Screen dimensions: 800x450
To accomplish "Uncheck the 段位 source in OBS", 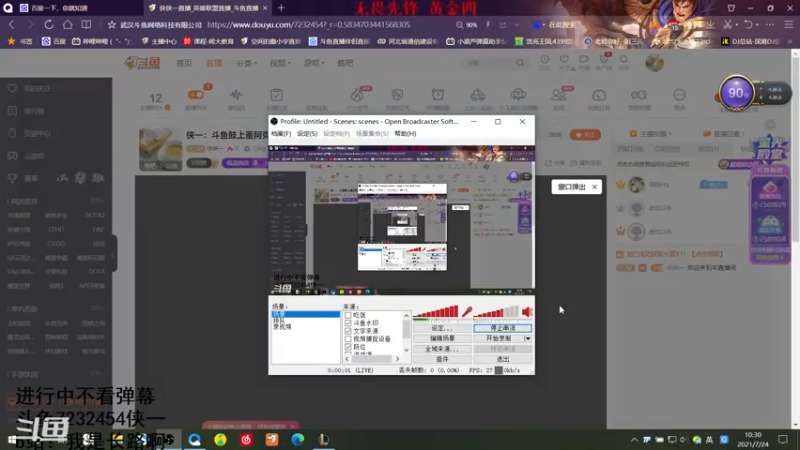I will [x=348, y=346].
